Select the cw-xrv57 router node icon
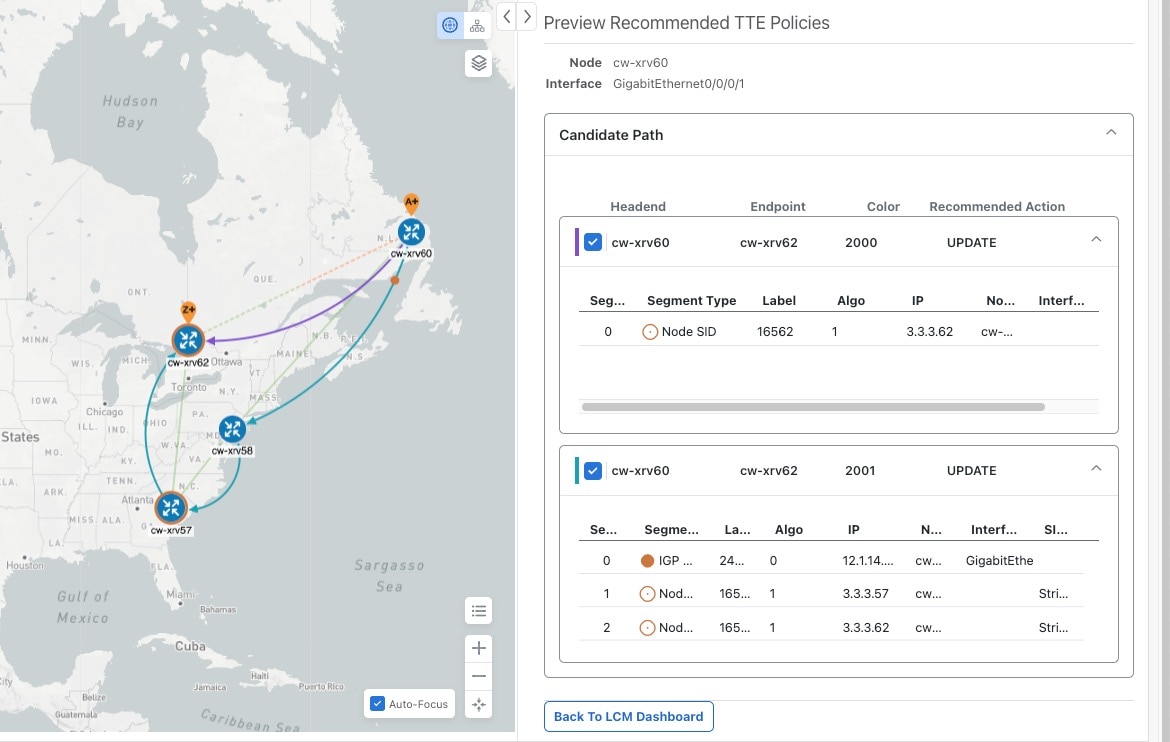The height and width of the screenshot is (742, 1170). 171,507
